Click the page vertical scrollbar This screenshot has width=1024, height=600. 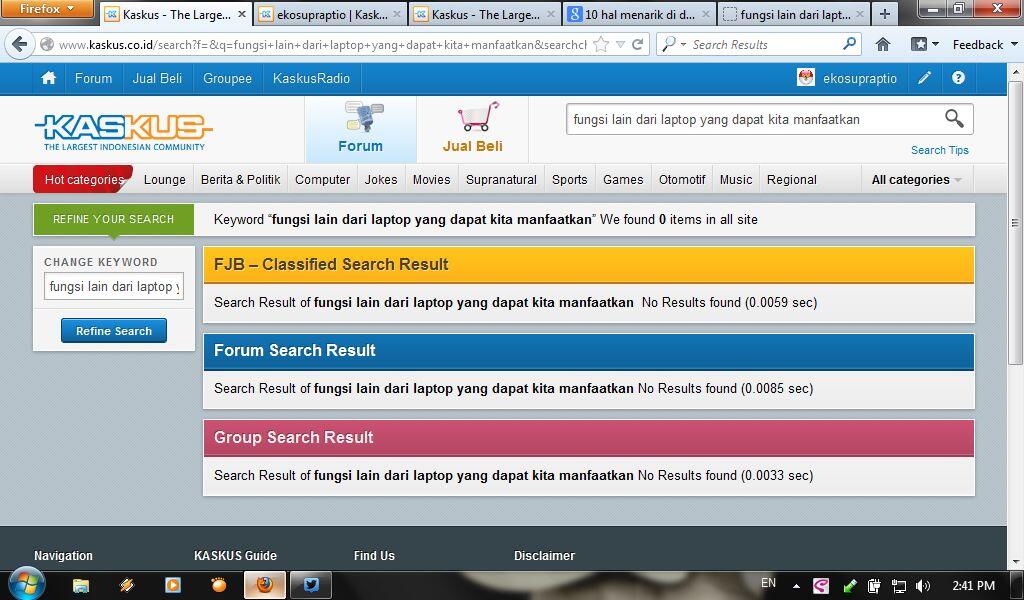click(1015, 222)
